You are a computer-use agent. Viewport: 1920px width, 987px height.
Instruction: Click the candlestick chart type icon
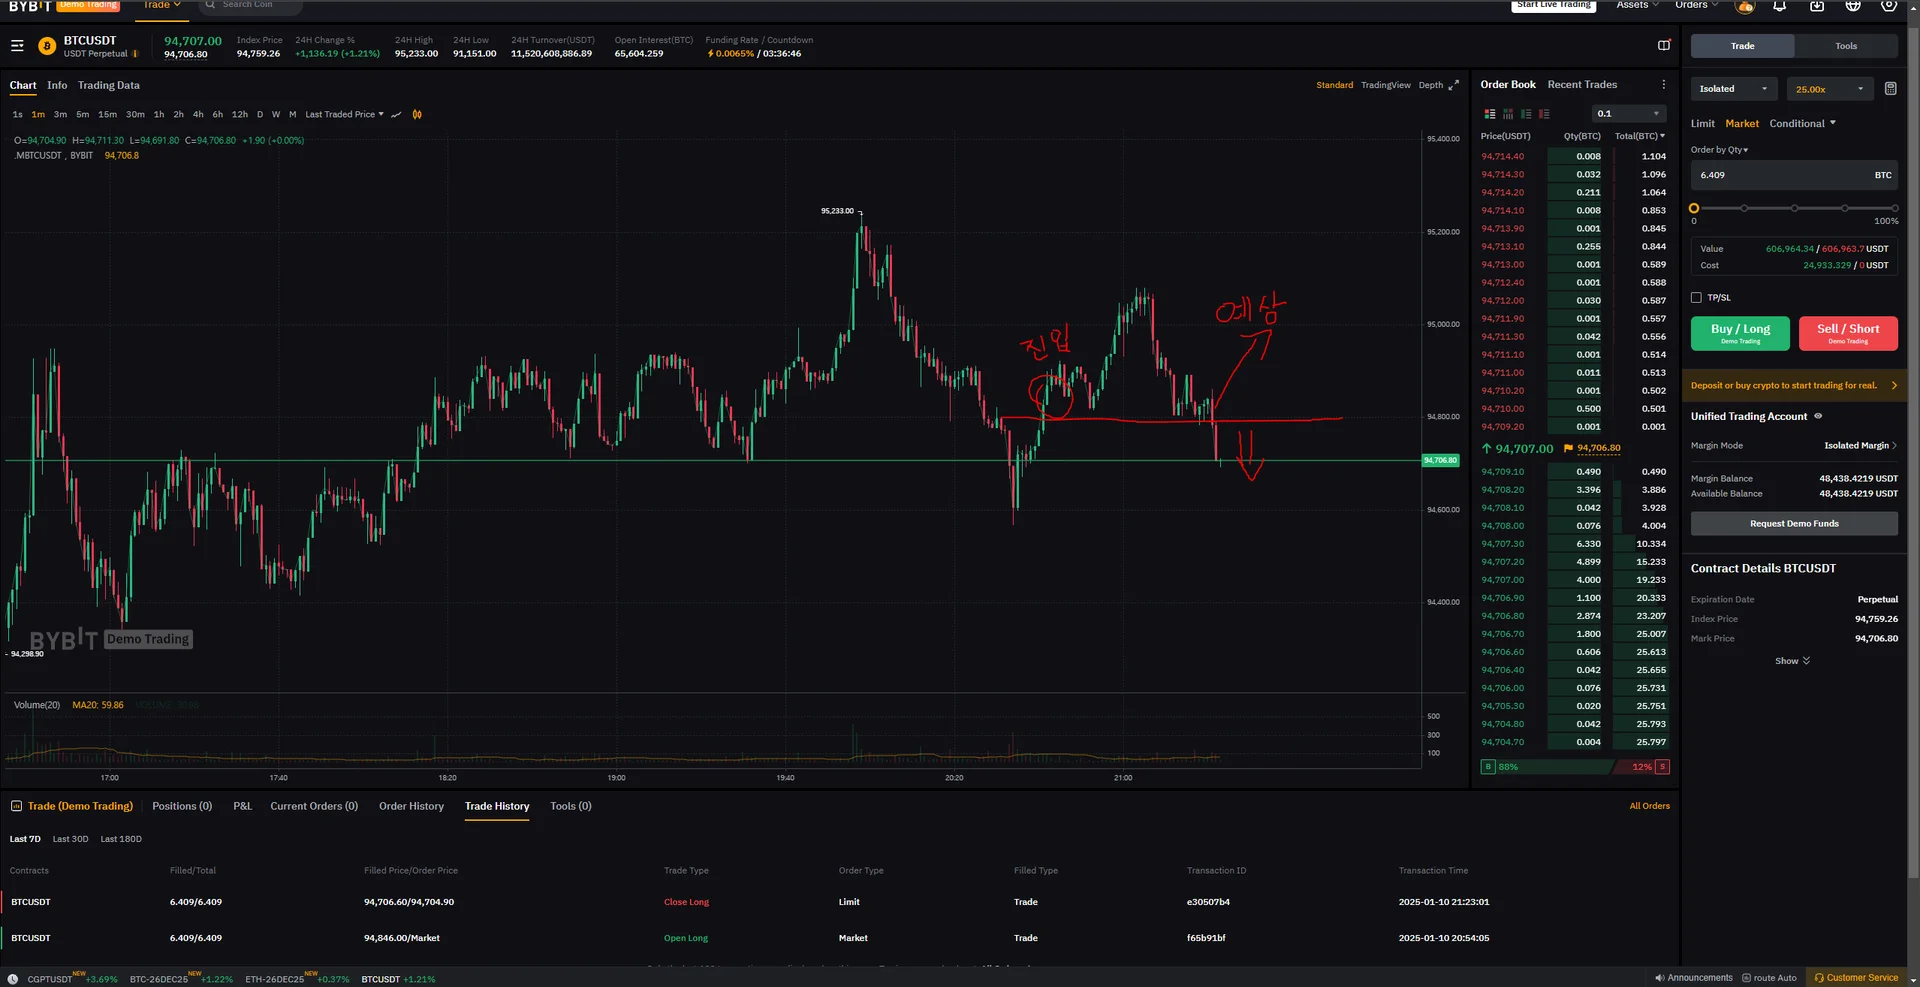coord(417,115)
